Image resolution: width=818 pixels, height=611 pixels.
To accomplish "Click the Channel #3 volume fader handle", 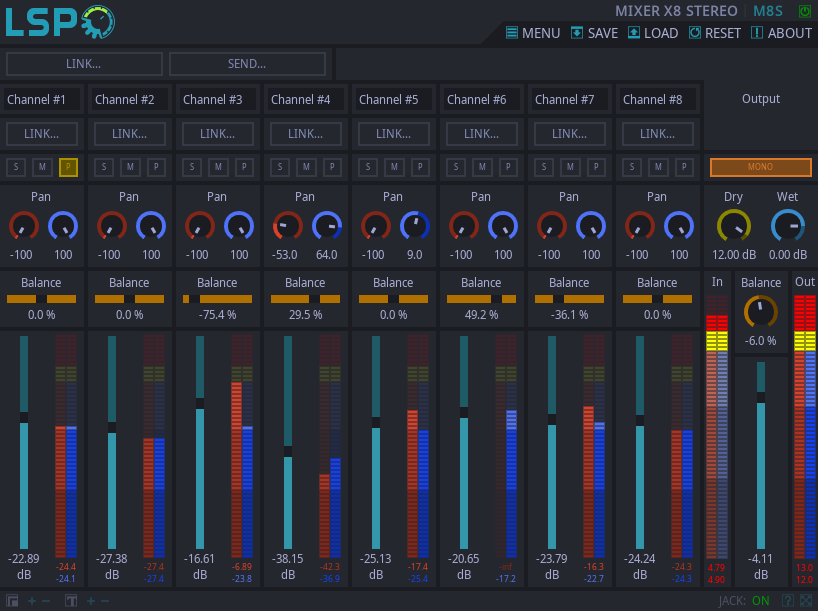I will pos(200,403).
